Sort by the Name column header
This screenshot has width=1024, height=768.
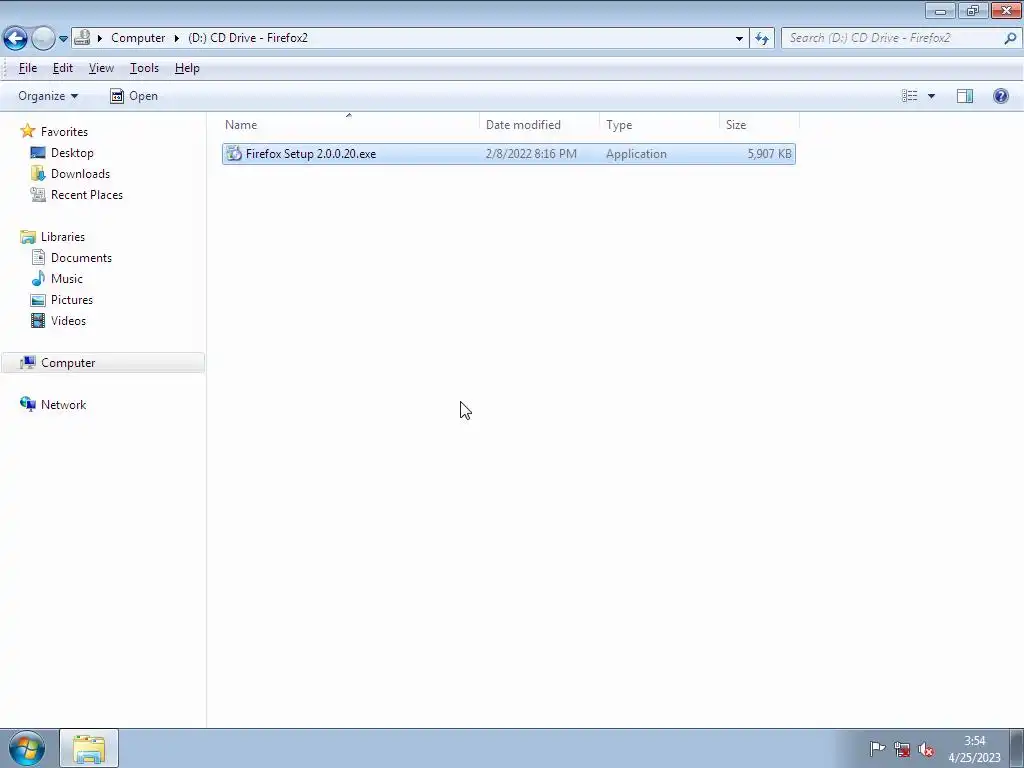(x=349, y=125)
